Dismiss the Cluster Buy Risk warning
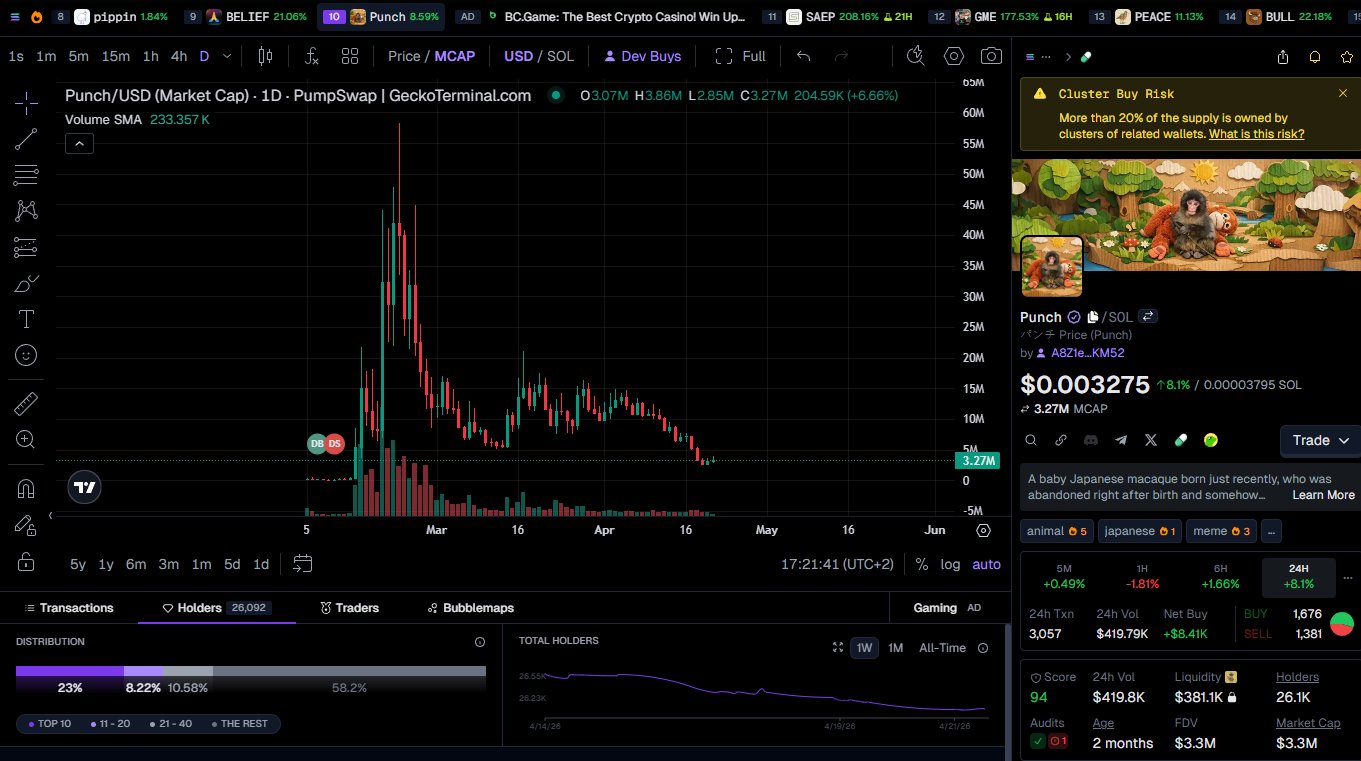The height and width of the screenshot is (761, 1361). [1343, 93]
